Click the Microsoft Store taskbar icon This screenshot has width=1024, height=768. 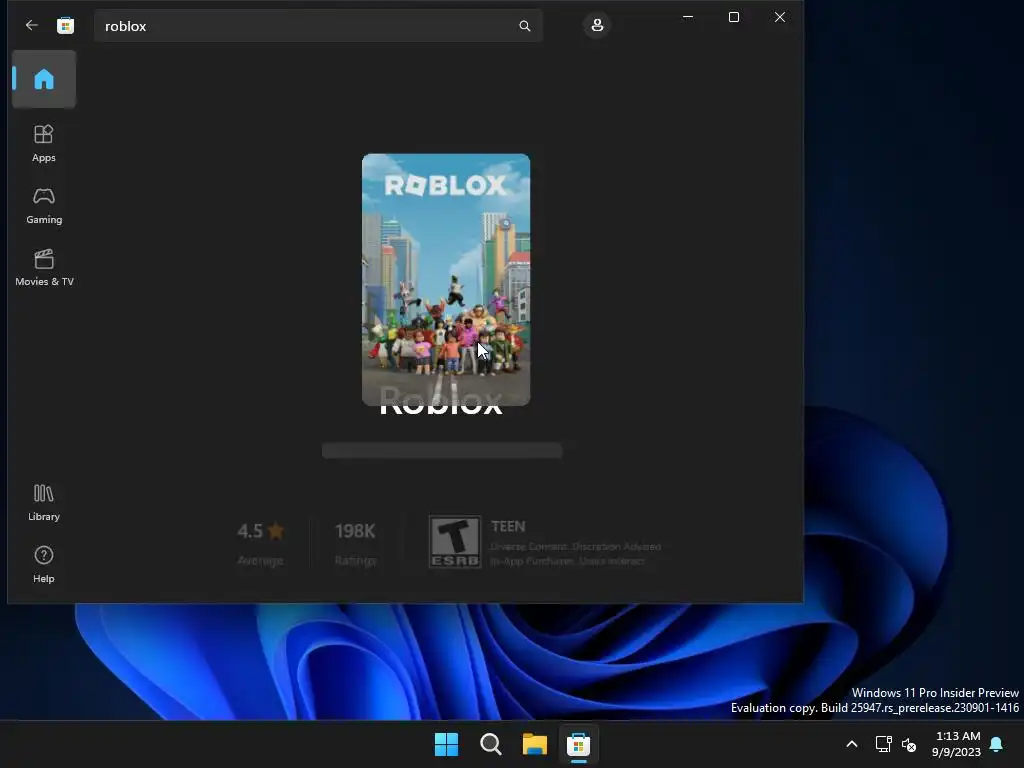(x=578, y=744)
